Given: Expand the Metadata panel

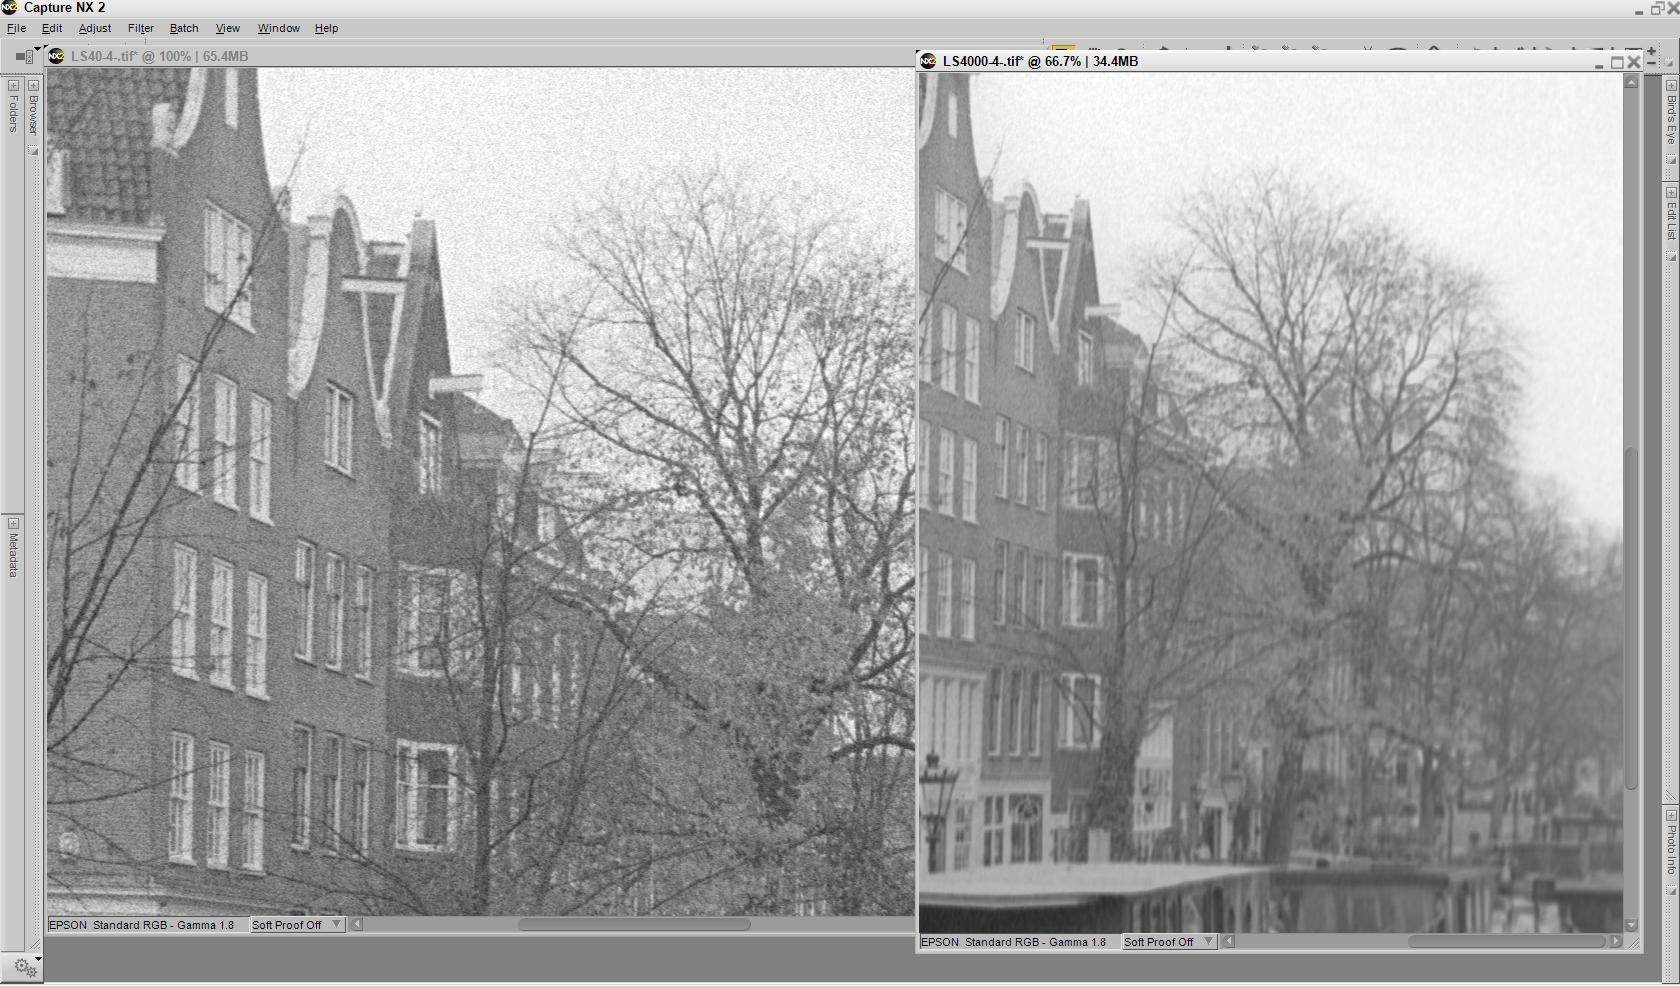Looking at the screenshot, I should coord(13,523).
